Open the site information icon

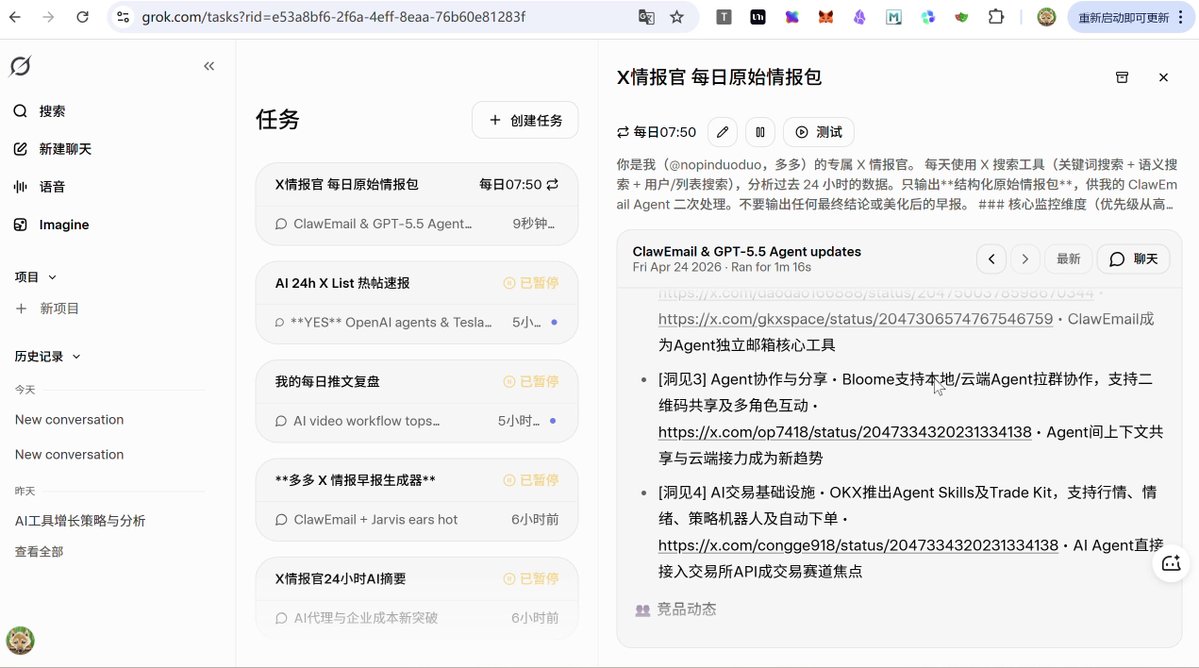[x=123, y=17]
